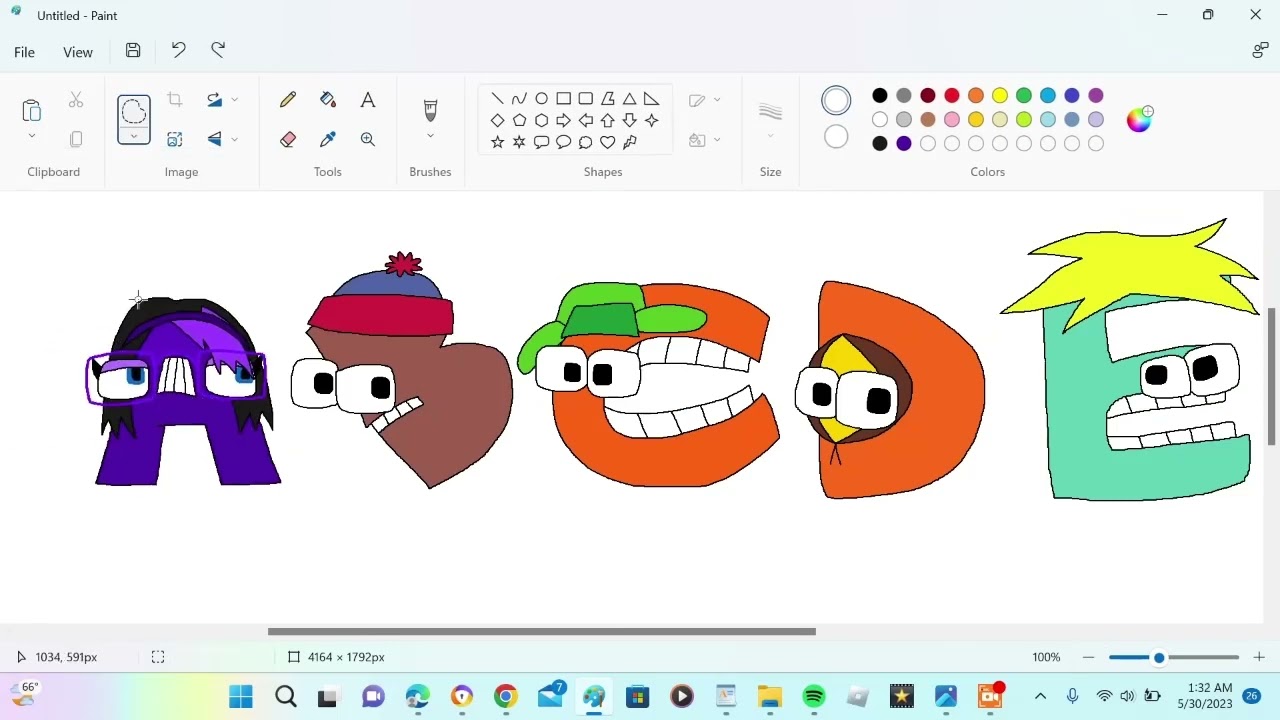Click the Cut scissors icon
The image size is (1280, 720).
(x=76, y=100)
